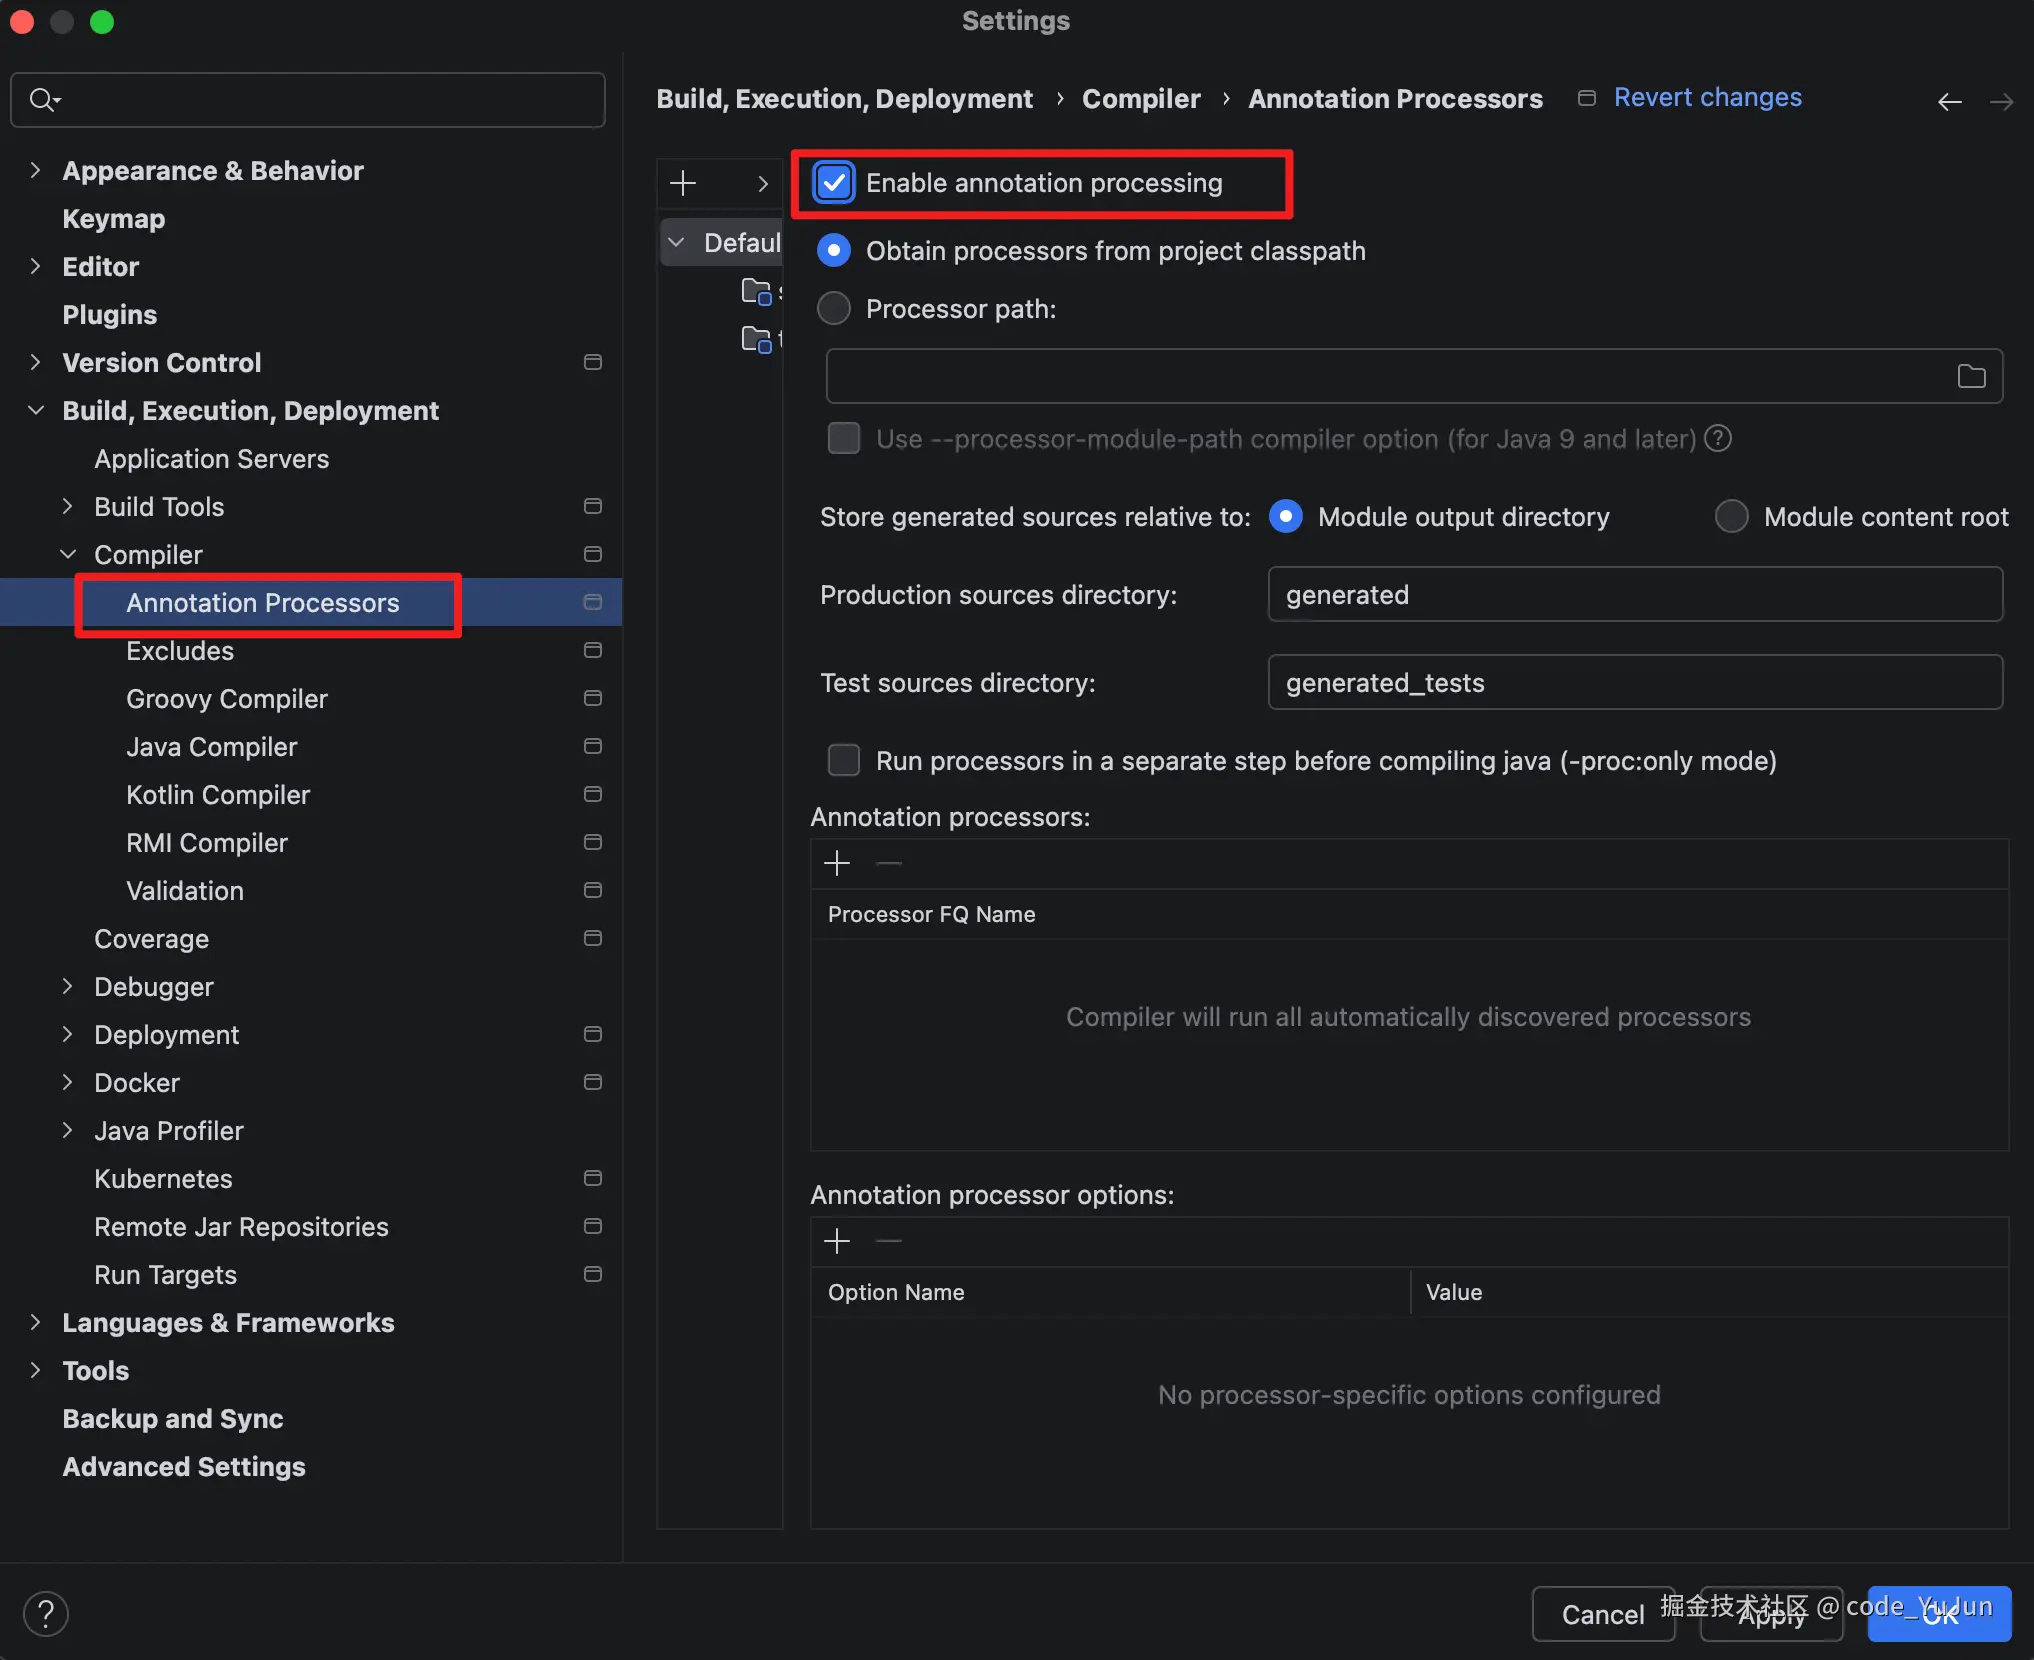Screen dimensions: 2034x1660
Task: Click the folder browse icon in processor path
Action: (1970, 376)
